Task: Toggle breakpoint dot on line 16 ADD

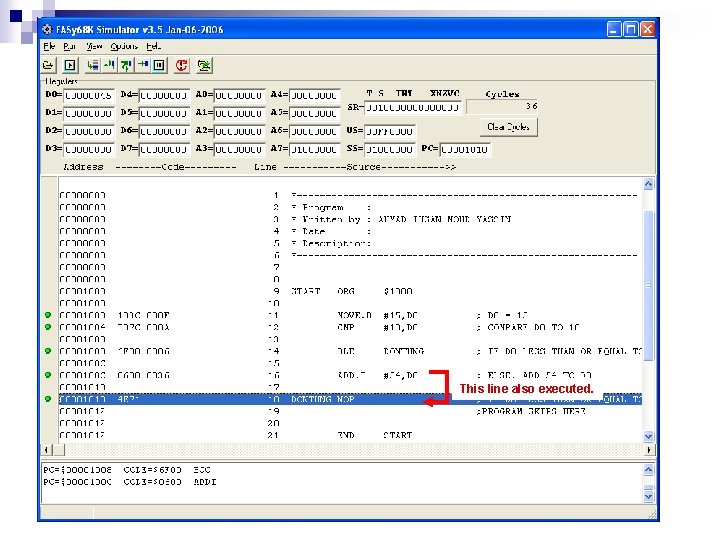Action: click(48, 375)
